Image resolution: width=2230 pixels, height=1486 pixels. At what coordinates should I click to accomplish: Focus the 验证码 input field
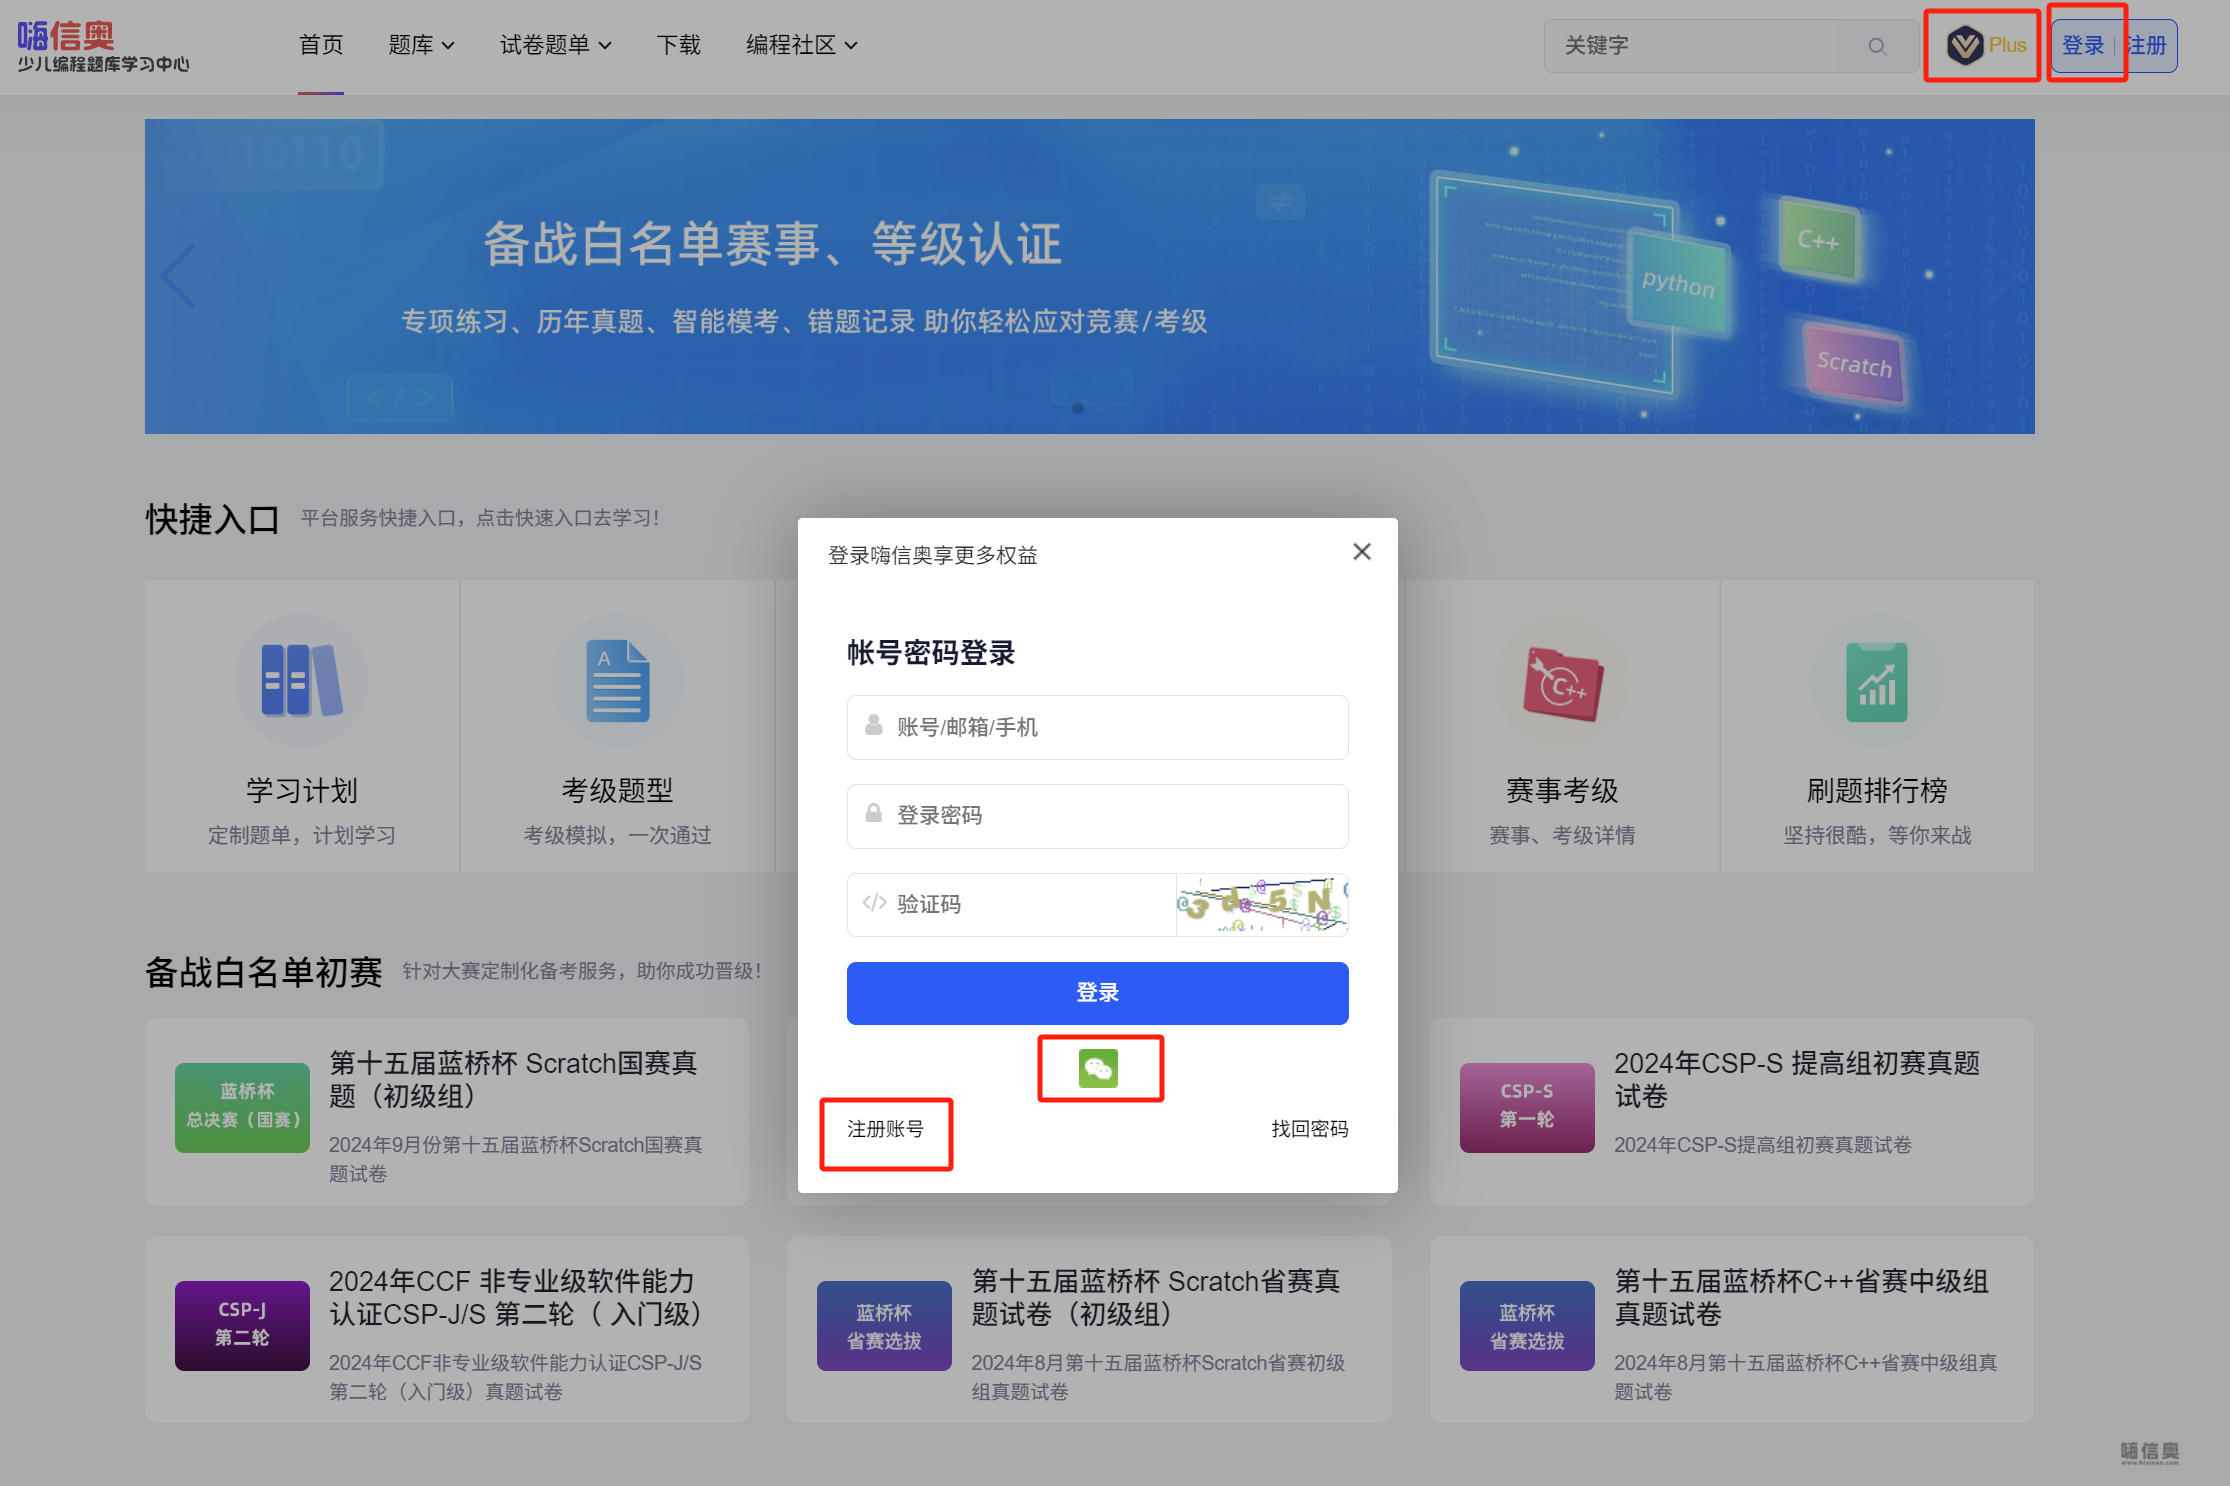[x=1012, y=905]
